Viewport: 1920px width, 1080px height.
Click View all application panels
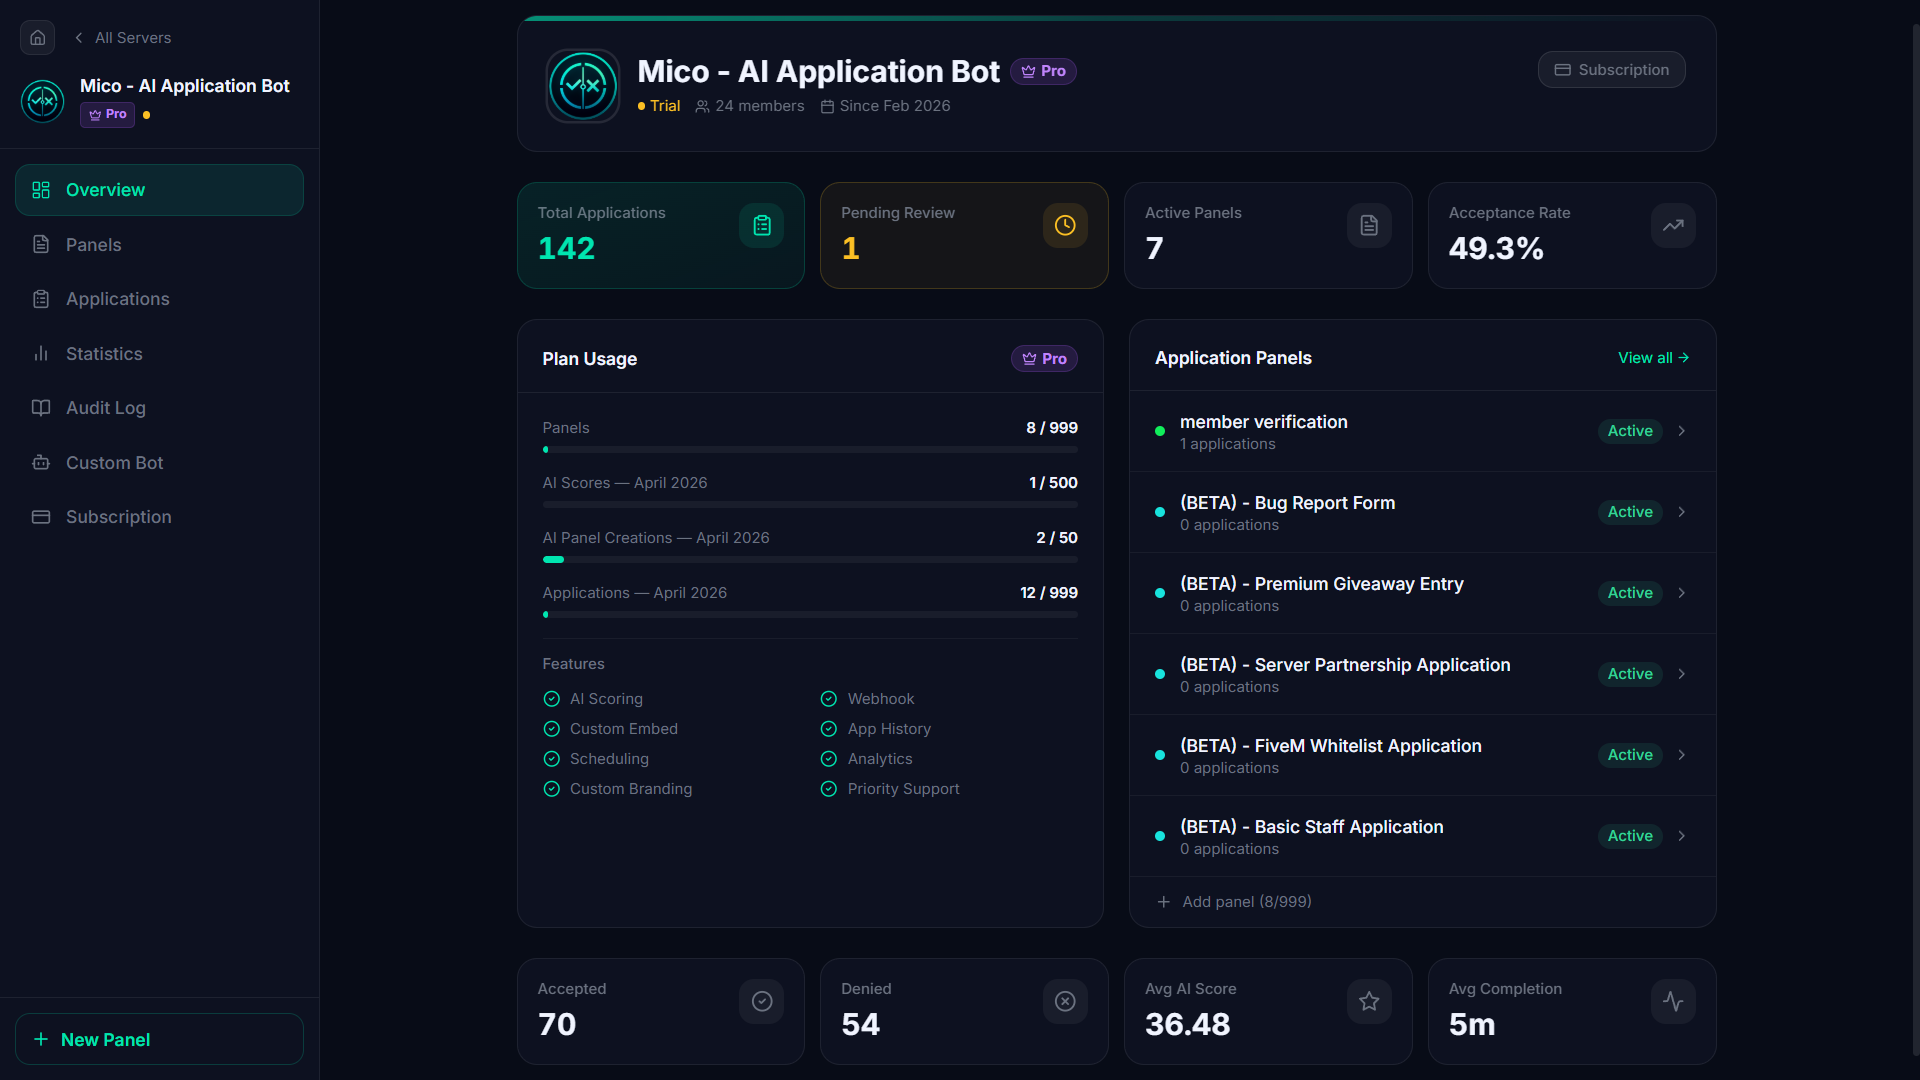(x=1653, y=358)
